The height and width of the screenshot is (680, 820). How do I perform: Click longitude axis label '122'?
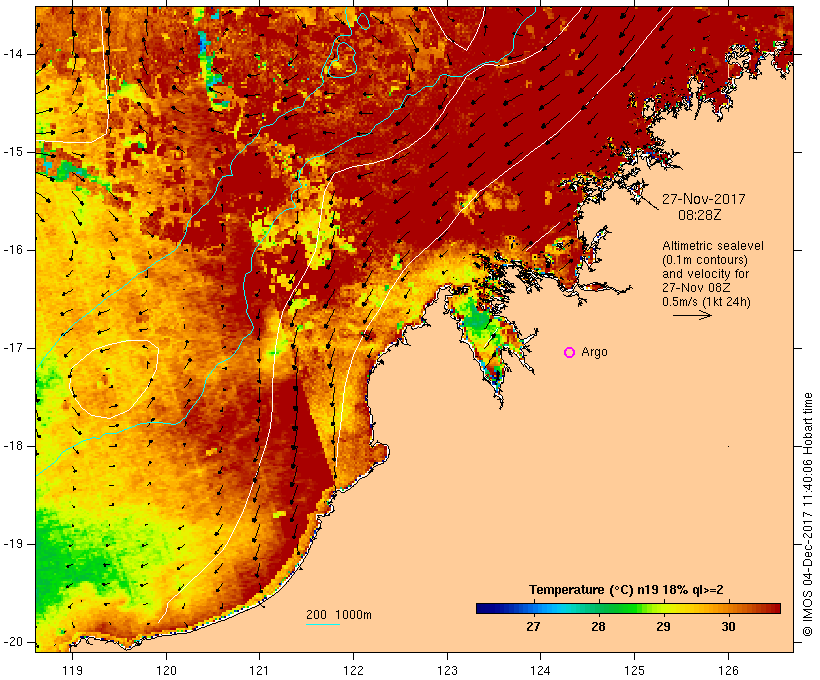click(354, 671)
